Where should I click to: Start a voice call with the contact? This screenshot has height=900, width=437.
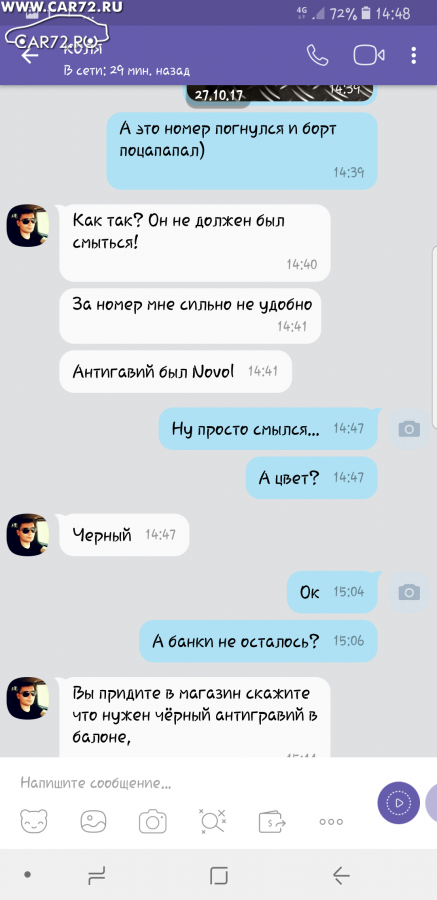pos(317,55)
